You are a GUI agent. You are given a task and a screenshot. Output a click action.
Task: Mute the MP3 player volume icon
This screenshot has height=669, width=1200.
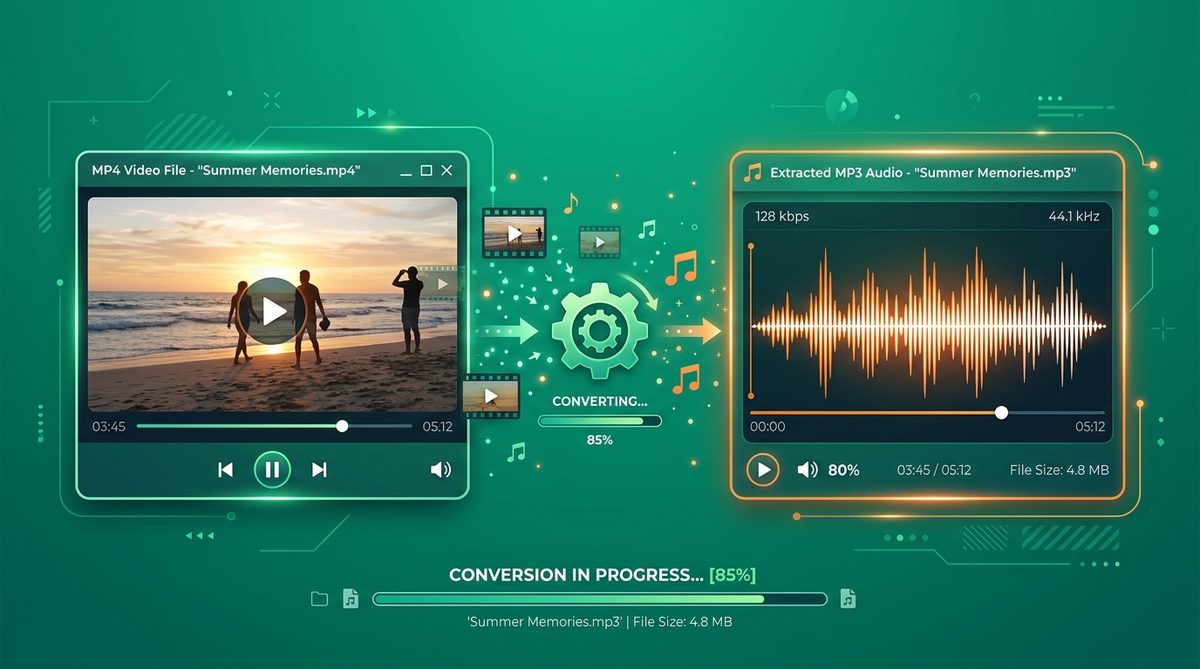pyautogui.click(x=807, y=469)
